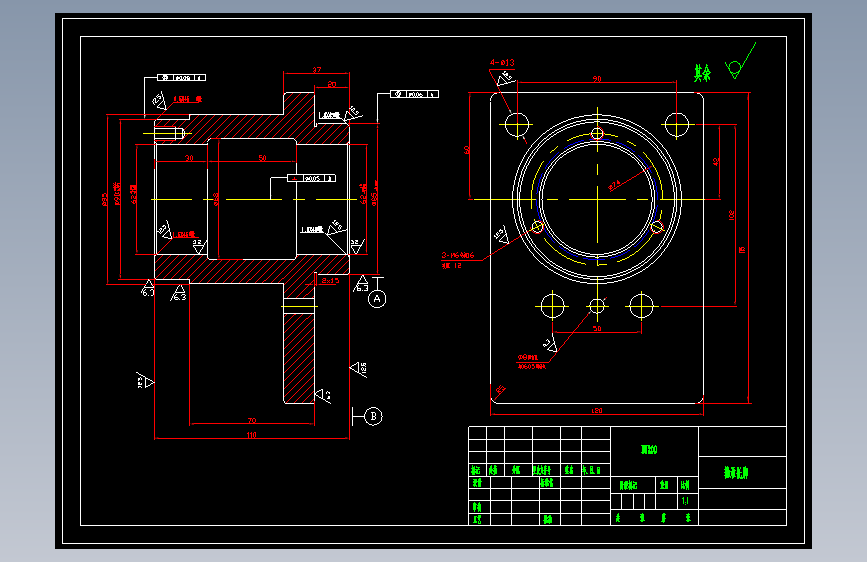Select the tapped hole in section view
The height and width of the screenshot is (562, 867).
coord(169,133)
